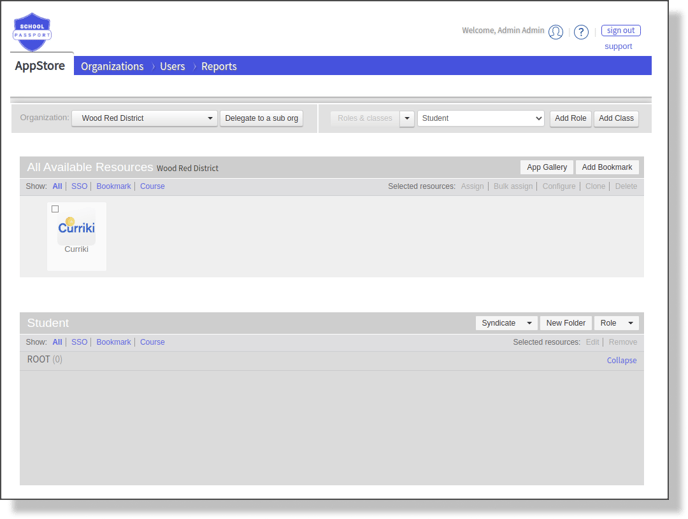
Task: Click Delete for selected resources
Action: pos(626,186)
